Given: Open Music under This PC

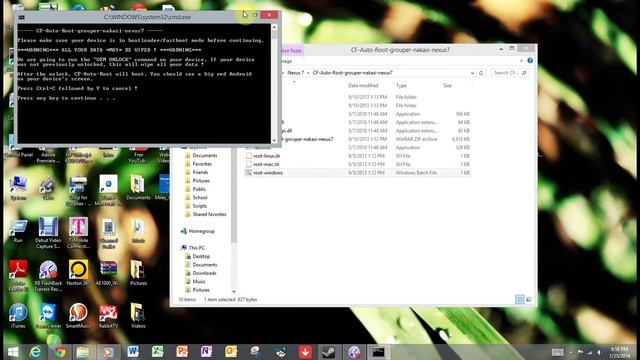Looking at the screenshot, I should pyautogui.click(x=199, y=282).
